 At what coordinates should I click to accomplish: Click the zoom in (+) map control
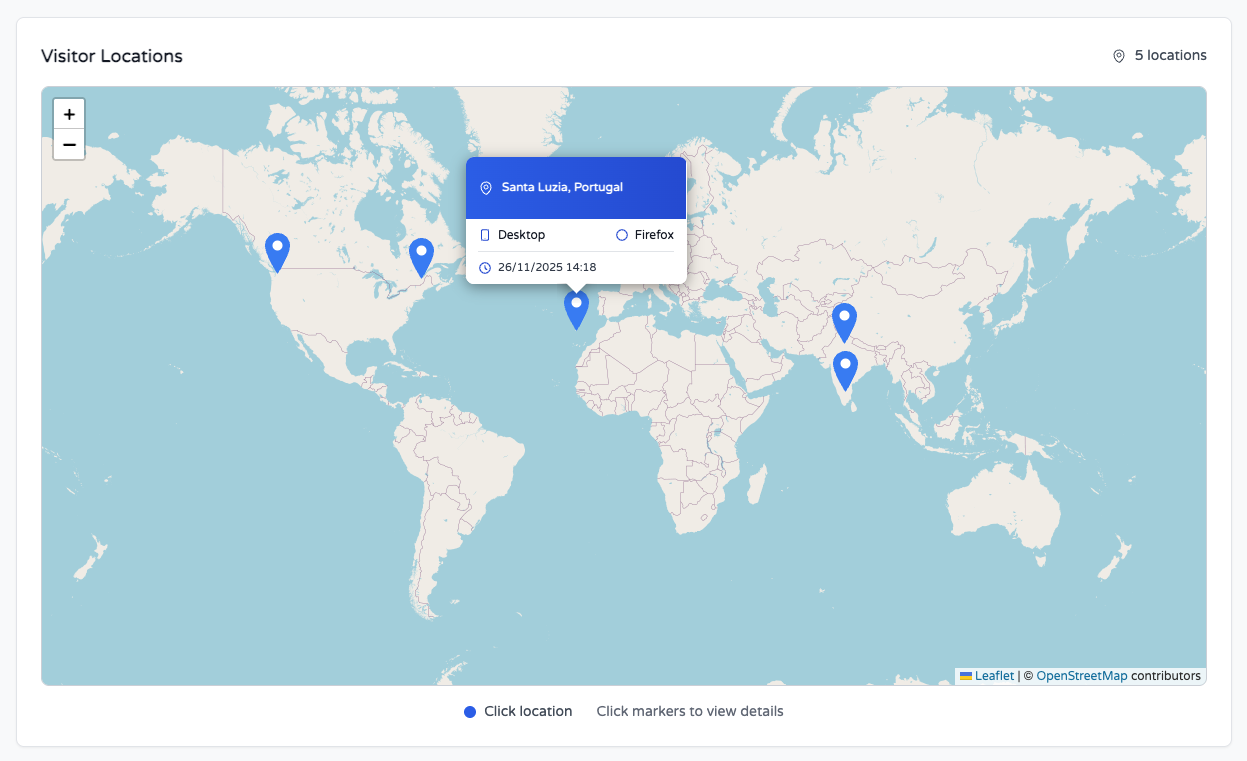[69, 114]
